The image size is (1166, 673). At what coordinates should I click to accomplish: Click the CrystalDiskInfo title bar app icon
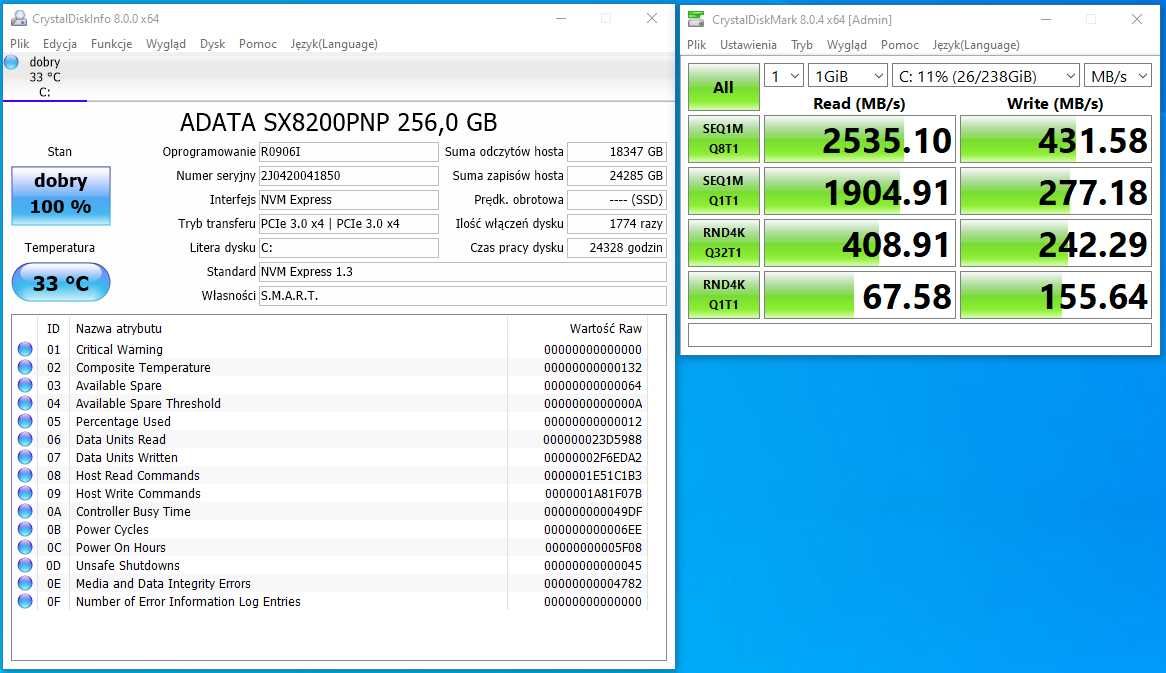(19, 19)
